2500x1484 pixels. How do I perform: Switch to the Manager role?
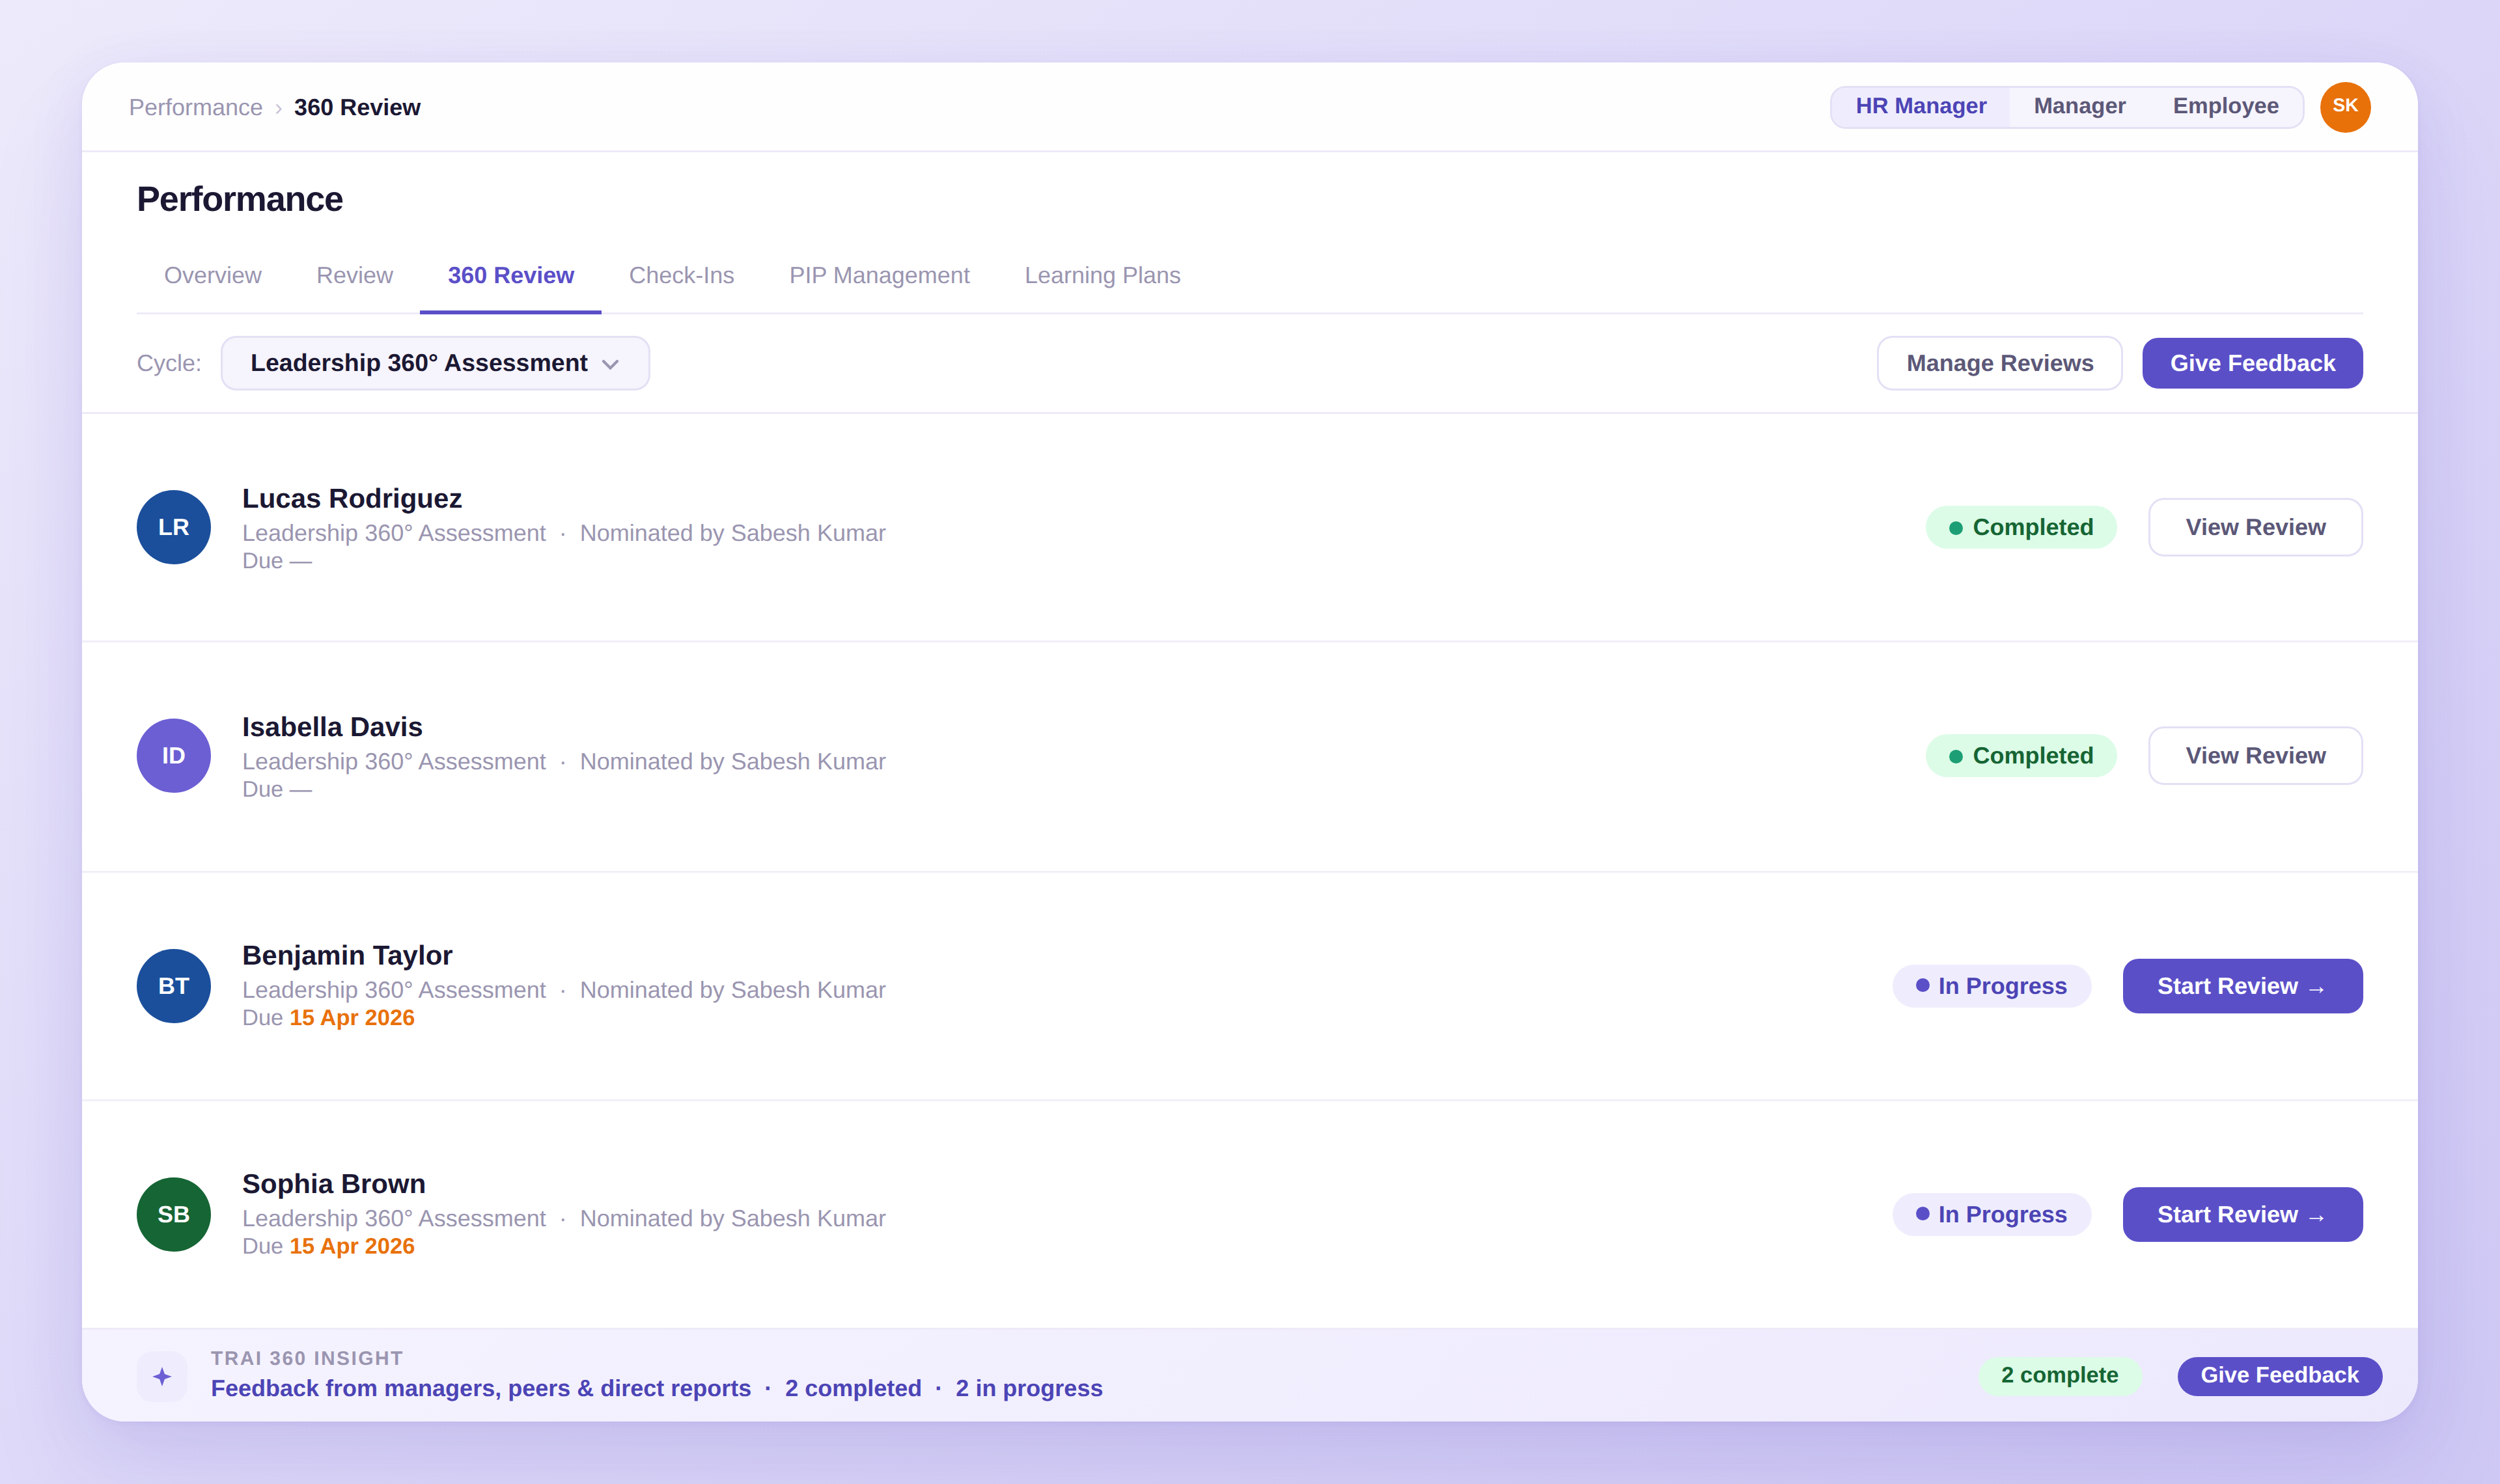pos(2078,106)
